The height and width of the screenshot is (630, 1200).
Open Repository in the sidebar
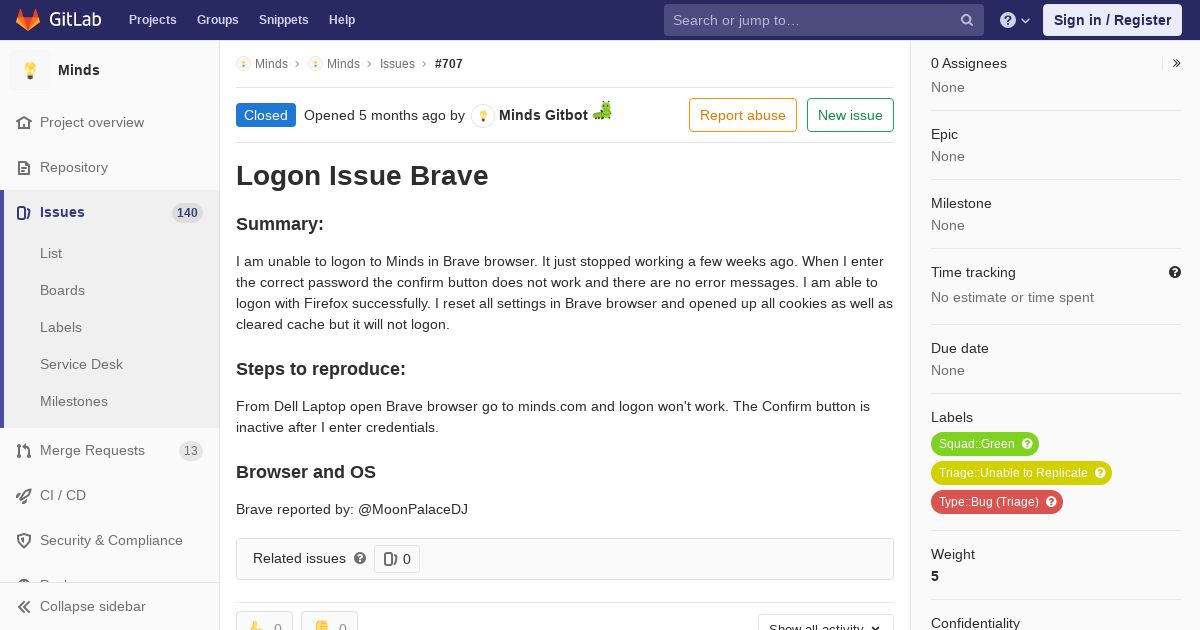tap(74, 167)
